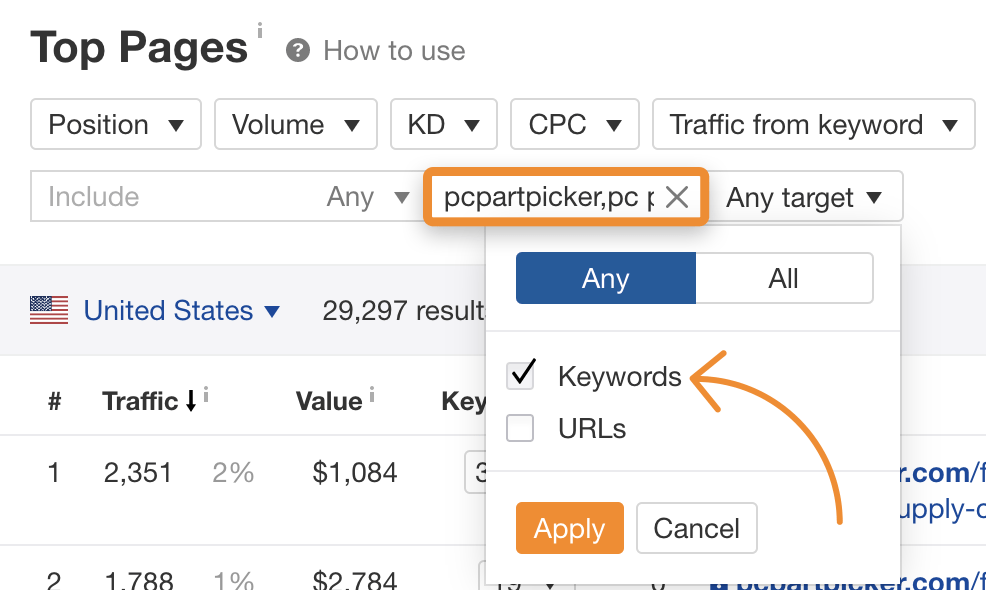The height and width of the screenshot is (590, 986).
Task: Click inside the Include filter input field
Action: (x=150, y=196)
